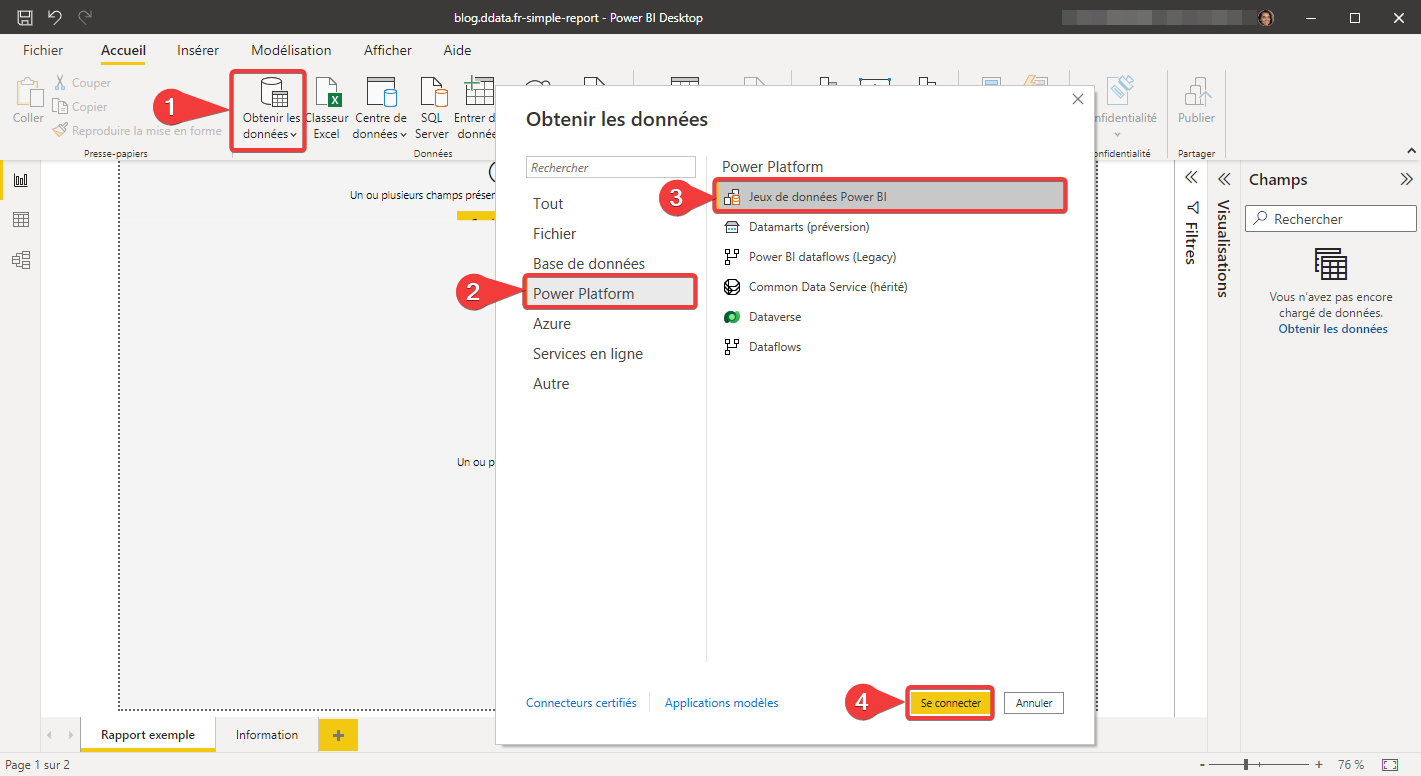The image size is (1421, 776).
Task: Click the zoom in plus button
Action: [1318, 764]
